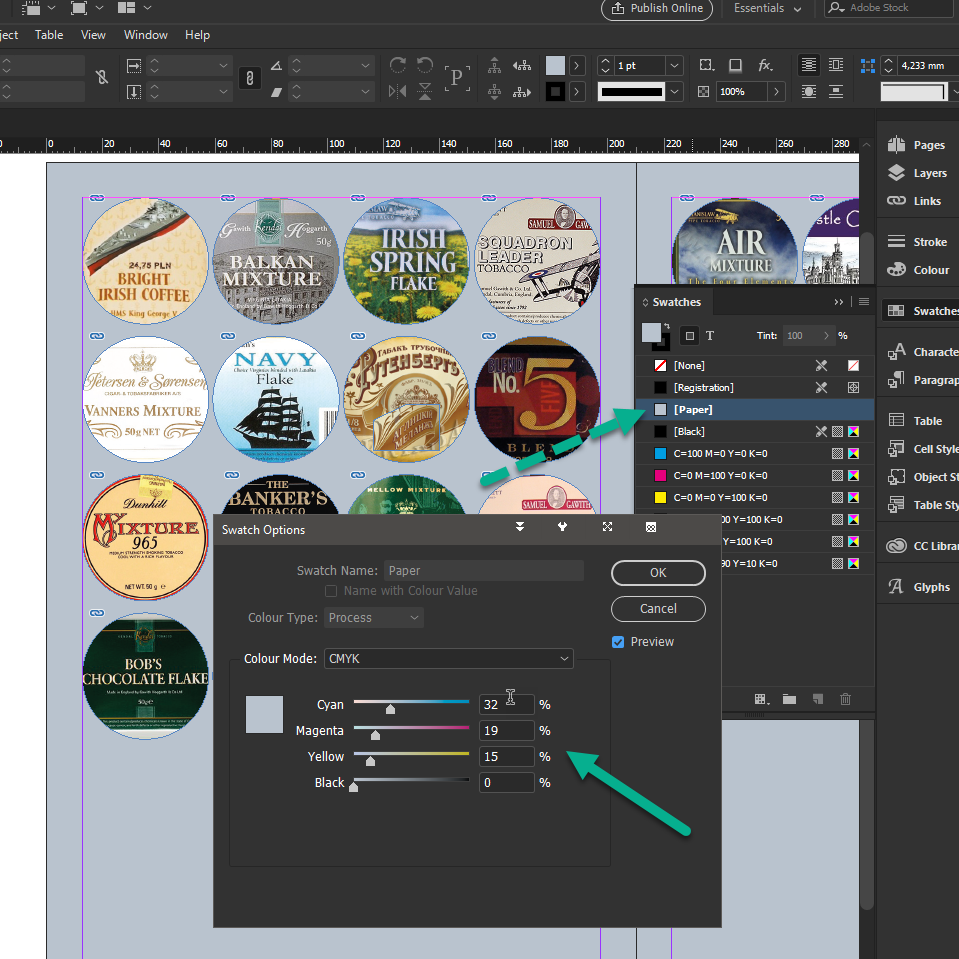Toggle the constrain proportions chain link icon
This screenshot has width=959, height=959.
pyautogui.click(x=250, y=78)
